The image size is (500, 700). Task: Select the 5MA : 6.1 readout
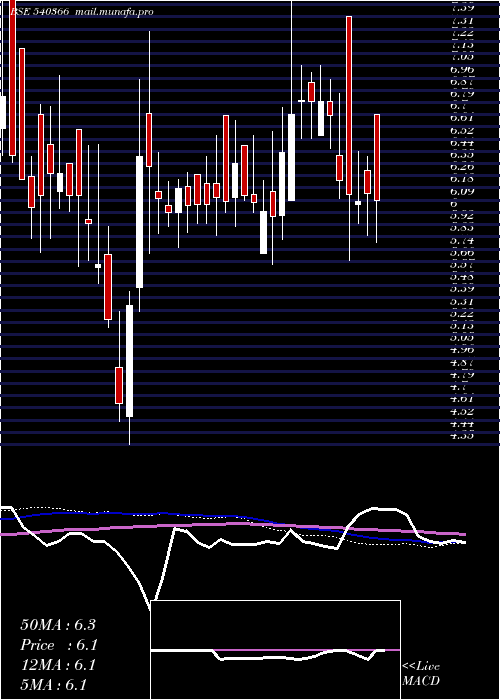click(54, 685)
